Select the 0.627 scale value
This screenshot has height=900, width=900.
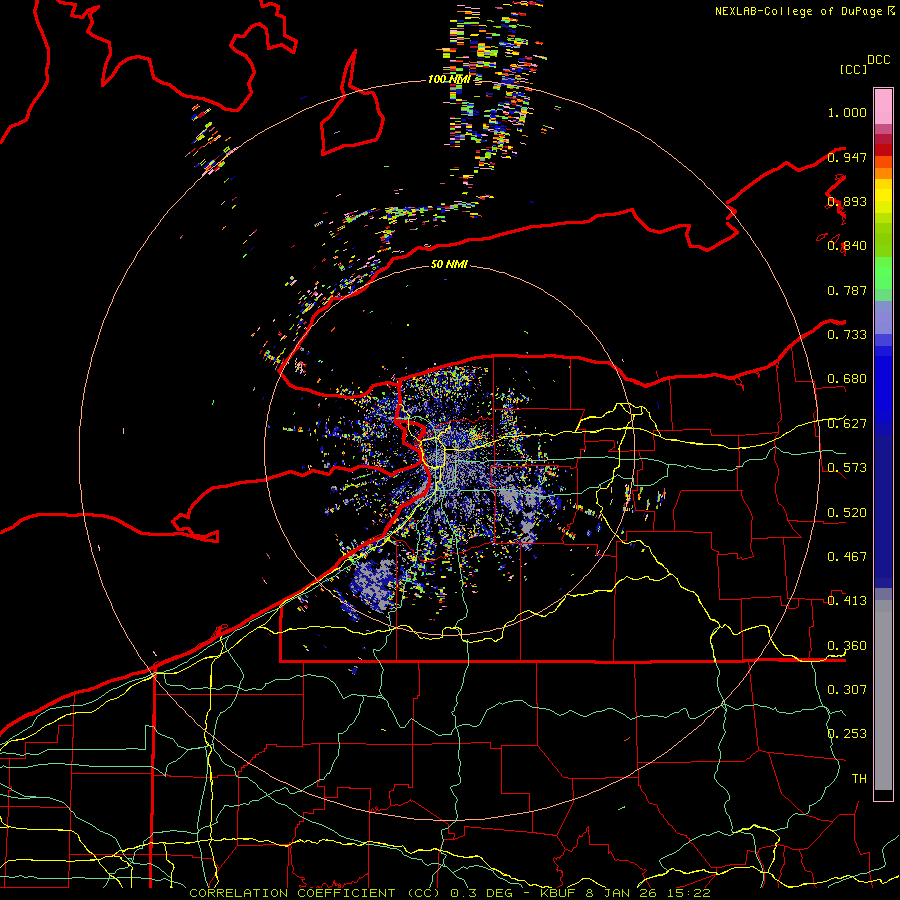tap(847, 424)
